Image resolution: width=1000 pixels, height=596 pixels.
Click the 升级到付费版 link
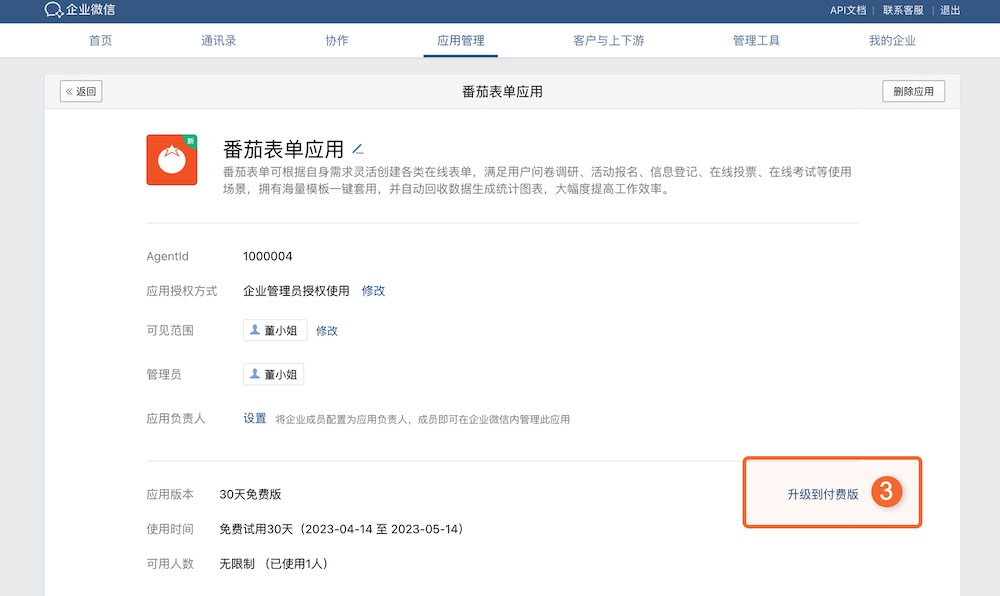pos(823,494)
